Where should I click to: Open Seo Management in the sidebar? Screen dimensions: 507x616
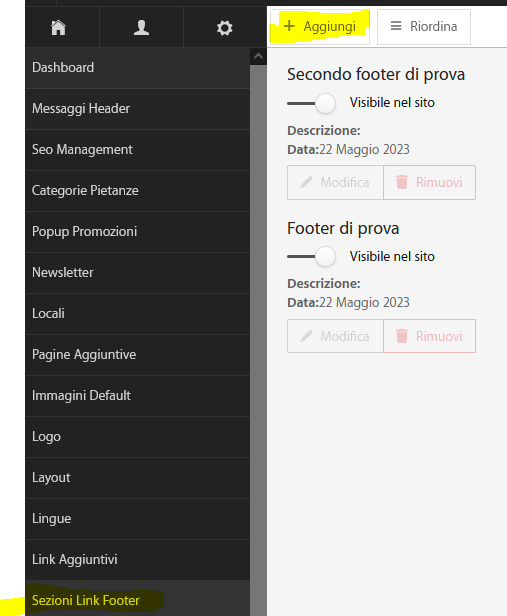pyautogui.click(x=137, y=150)
